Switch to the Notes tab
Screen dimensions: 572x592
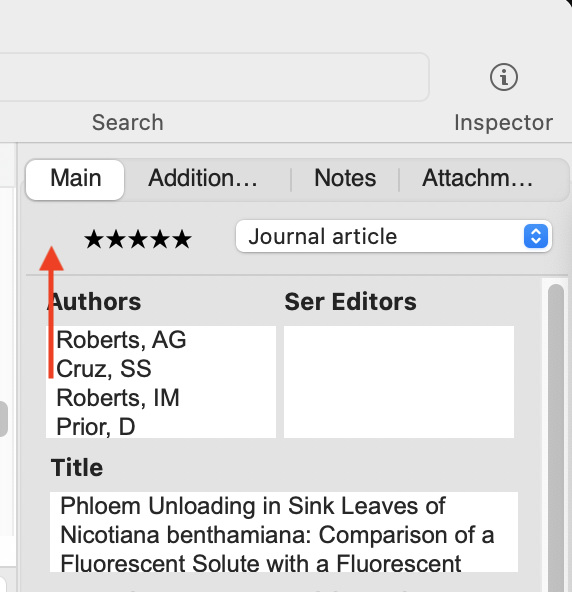click(345, 179)
